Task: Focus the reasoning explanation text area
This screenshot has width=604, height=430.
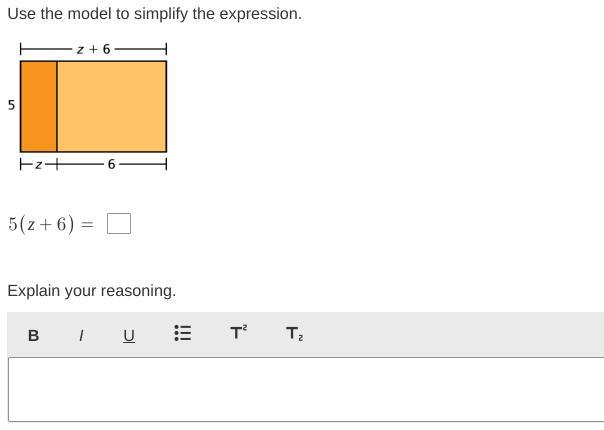Action: [x=305, y=389]
